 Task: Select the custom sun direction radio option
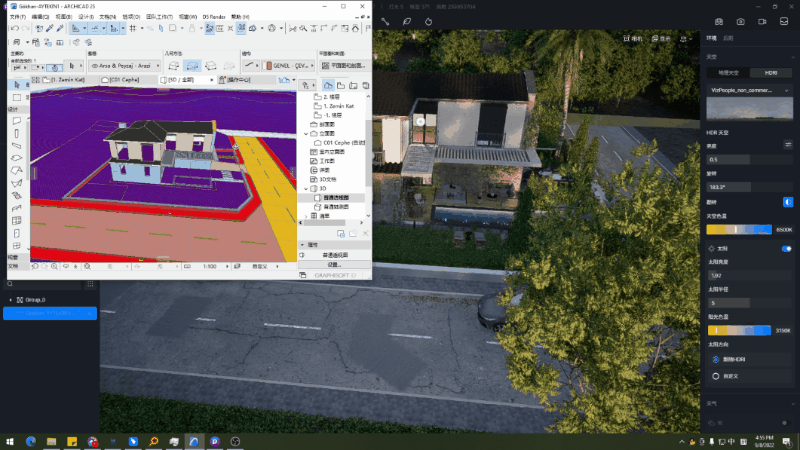[x=716, y=376]
